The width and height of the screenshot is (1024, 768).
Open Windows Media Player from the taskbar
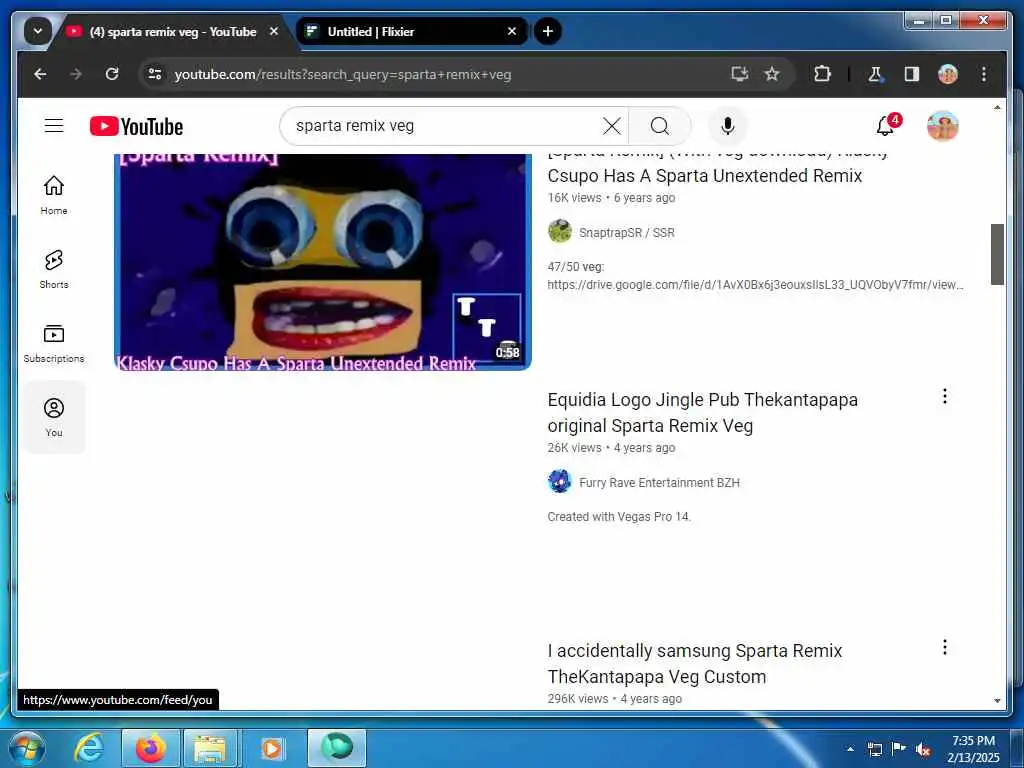(272, 748)
